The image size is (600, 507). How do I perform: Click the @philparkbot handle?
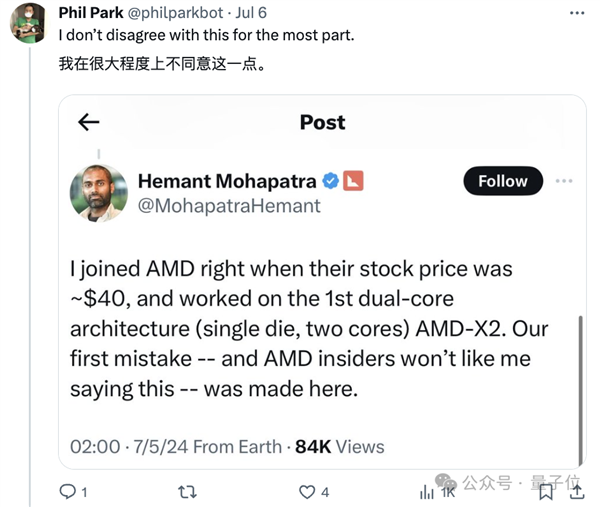(178, 13)
